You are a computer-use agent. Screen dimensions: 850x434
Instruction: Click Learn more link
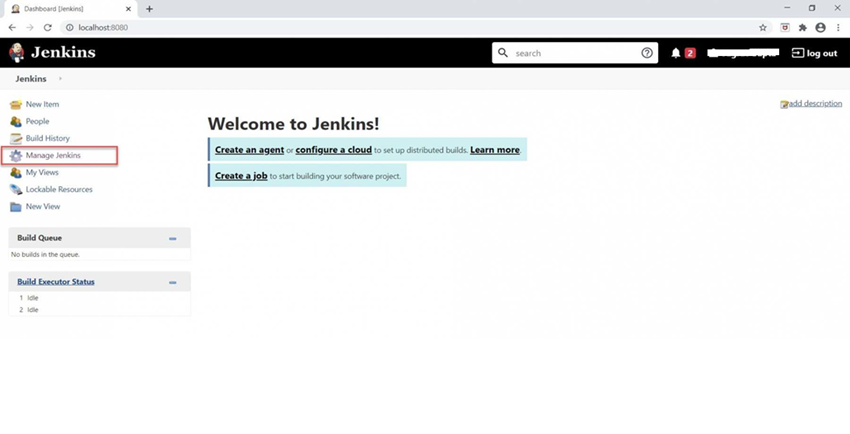tap(495, 150)
